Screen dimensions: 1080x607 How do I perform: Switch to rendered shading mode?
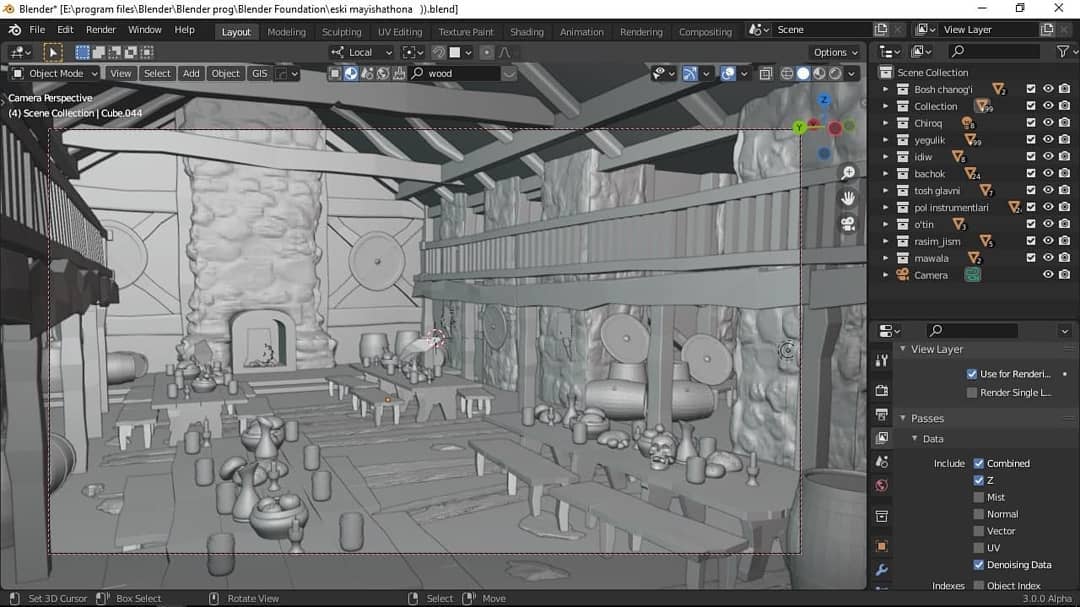pyautogui.click(x=835, y=73)
